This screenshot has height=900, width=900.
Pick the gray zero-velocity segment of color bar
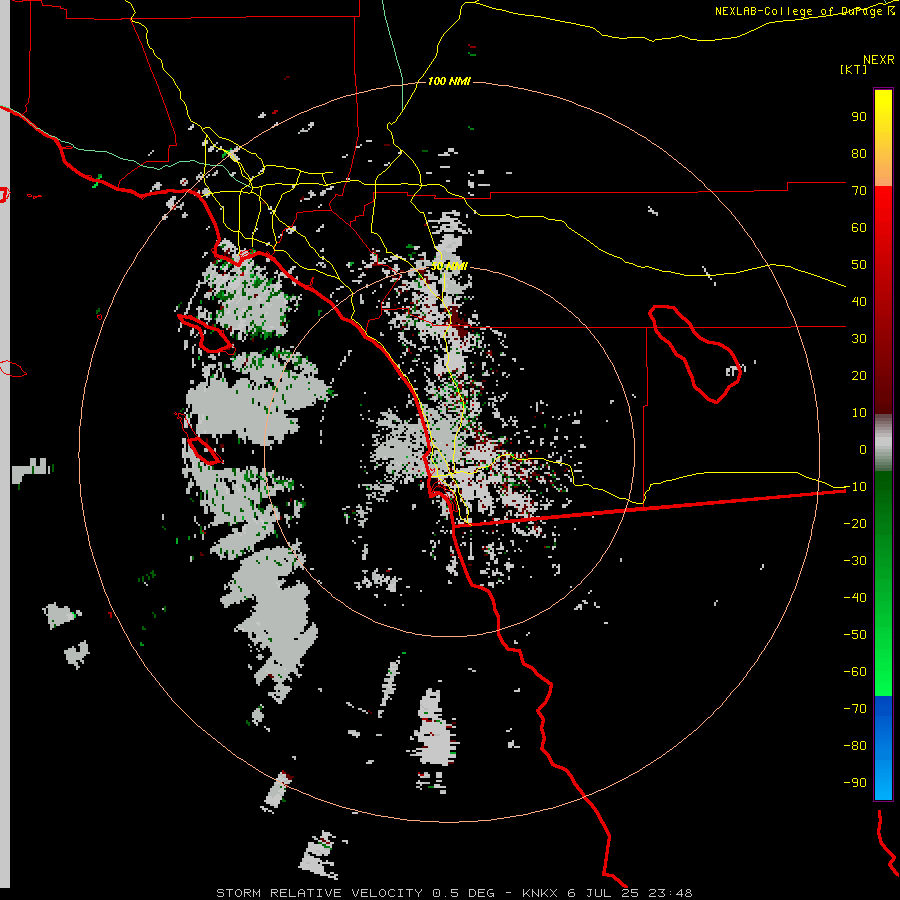tap(883, 442)
